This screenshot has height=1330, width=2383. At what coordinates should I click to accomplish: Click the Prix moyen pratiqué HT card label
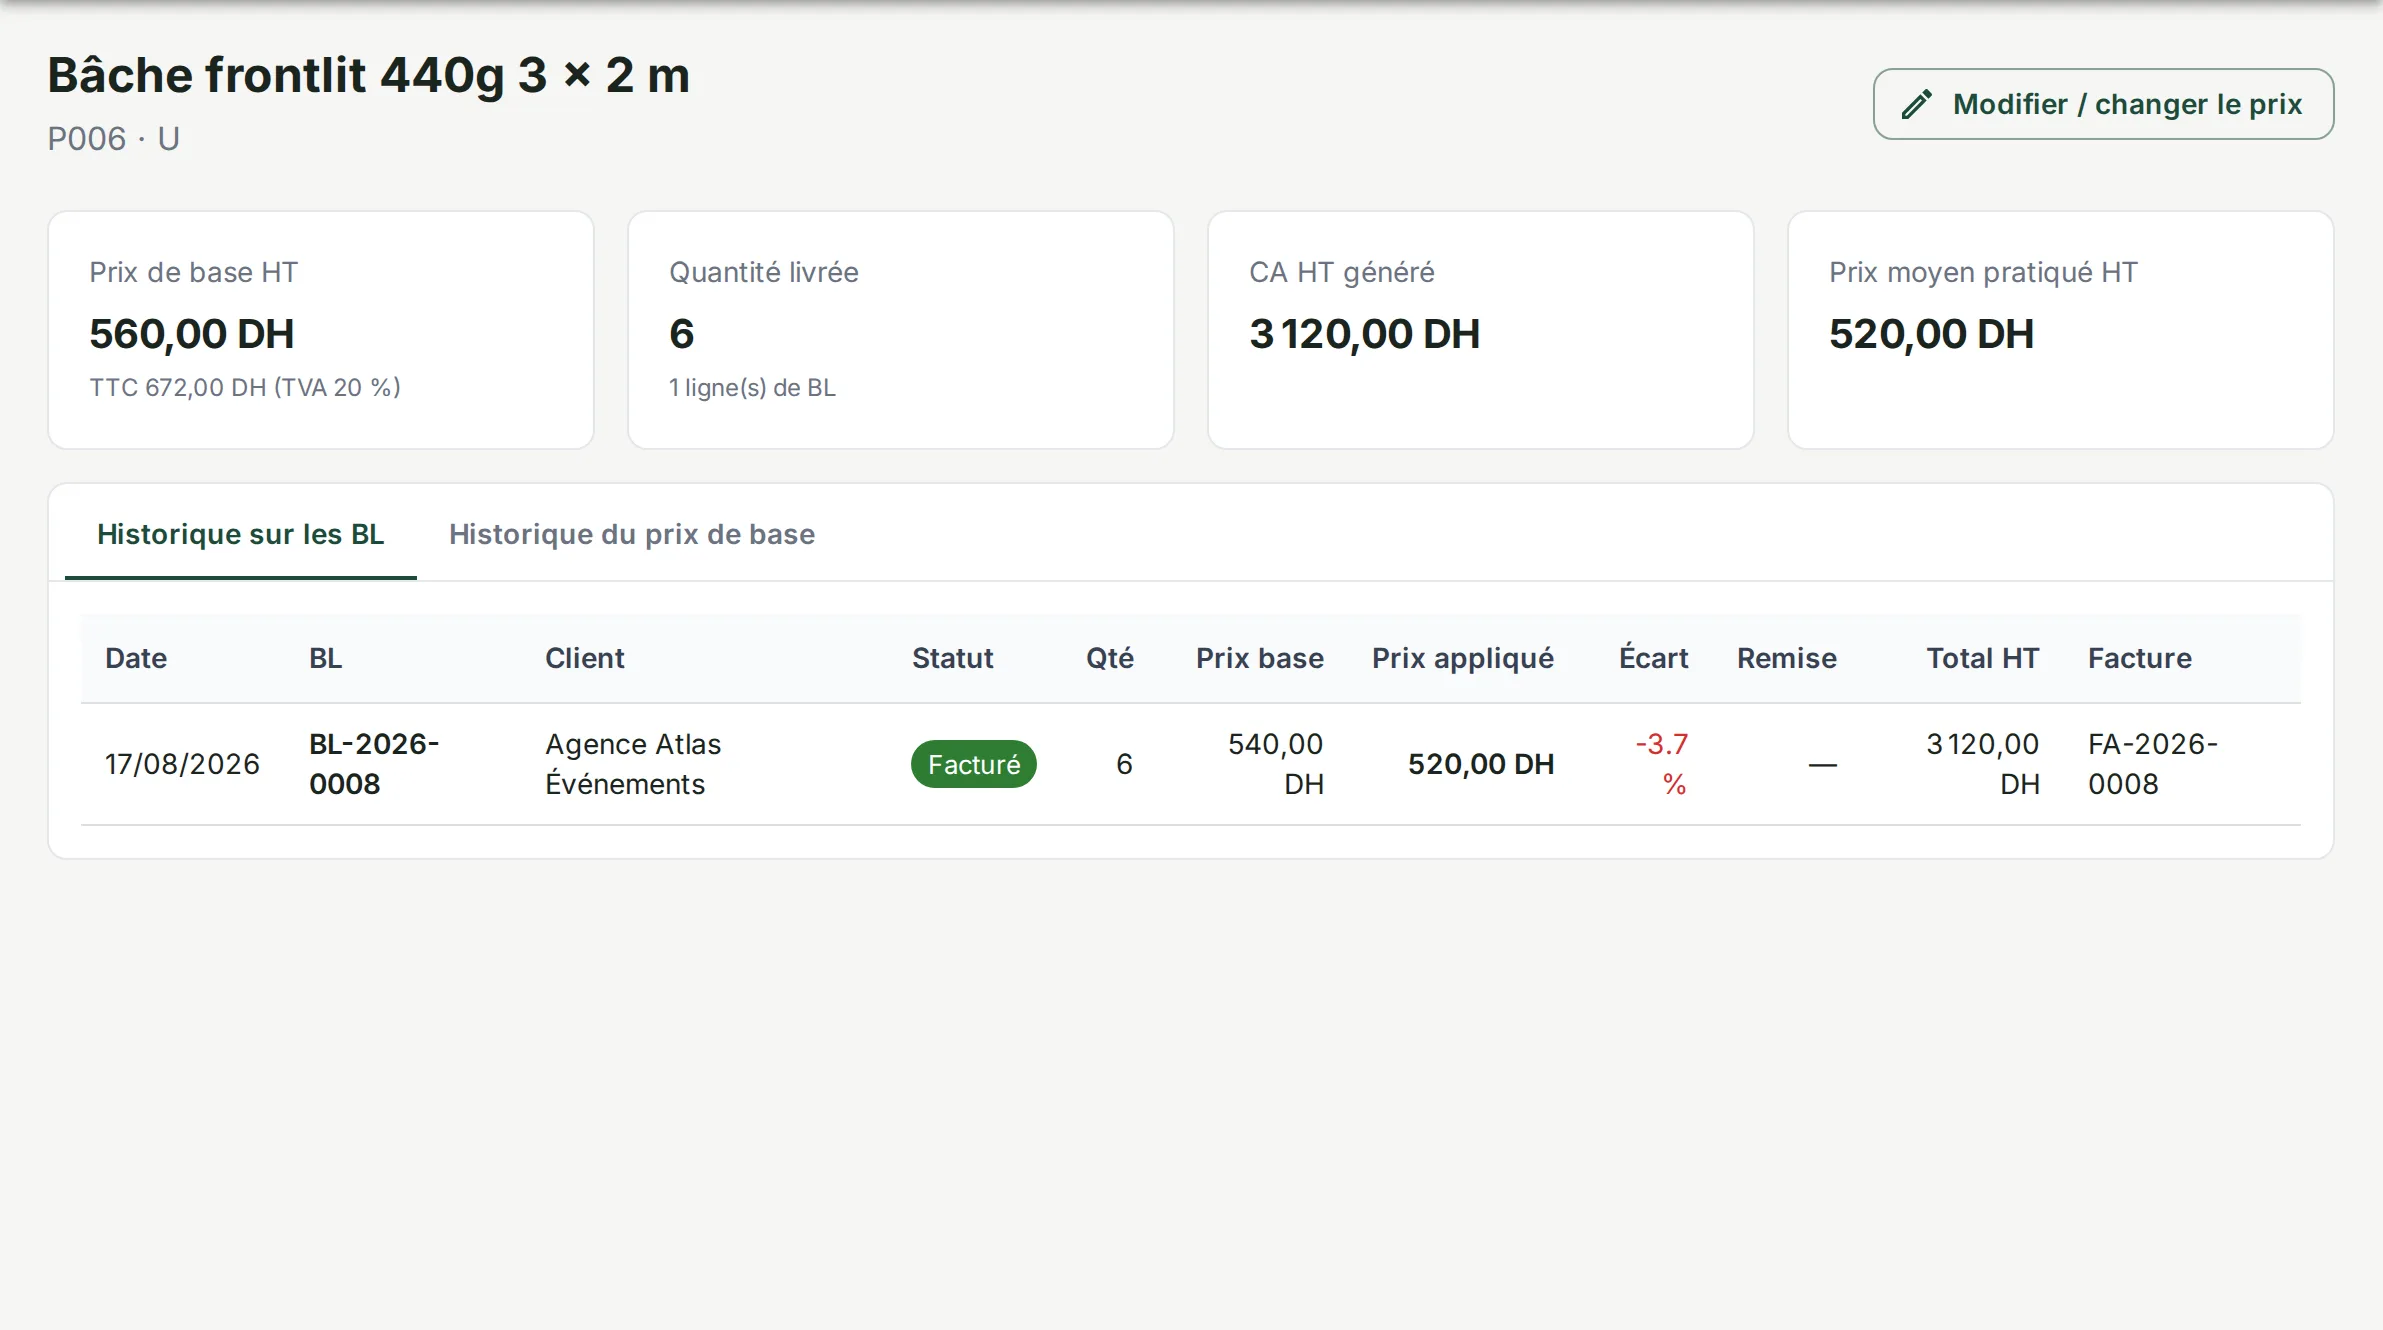1982,272
